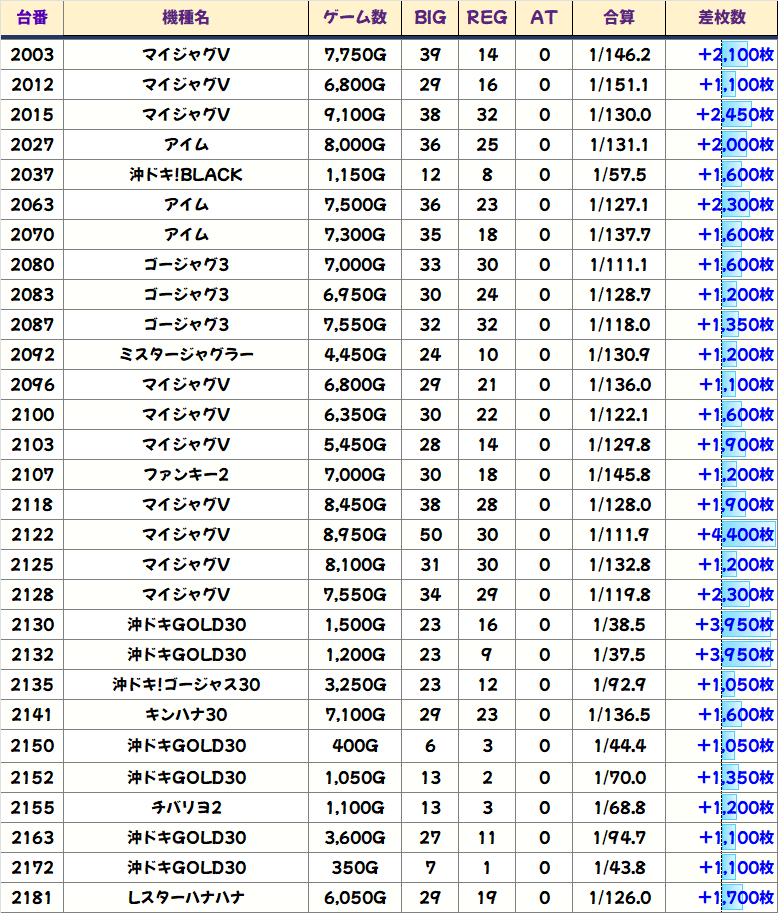The image size is (778, 913).
Task: Select machine number 2003 cell
Action: 32,55
